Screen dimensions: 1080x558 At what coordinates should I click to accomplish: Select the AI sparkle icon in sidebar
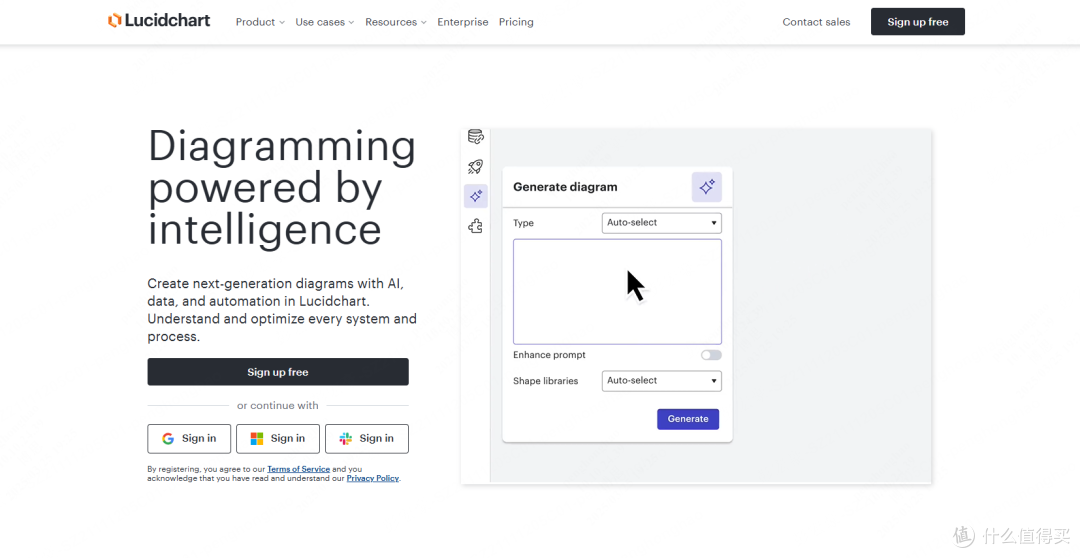475,196
